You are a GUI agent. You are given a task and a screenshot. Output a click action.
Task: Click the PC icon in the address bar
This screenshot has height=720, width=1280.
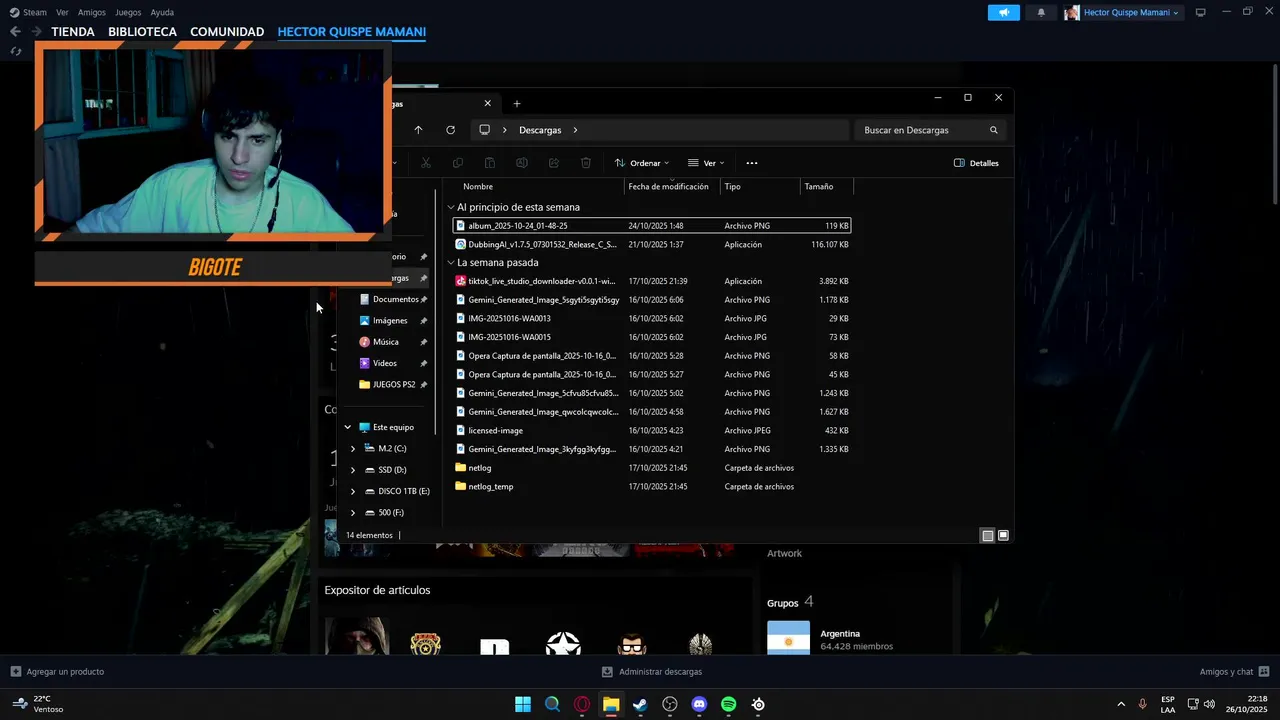pos(485,130)
